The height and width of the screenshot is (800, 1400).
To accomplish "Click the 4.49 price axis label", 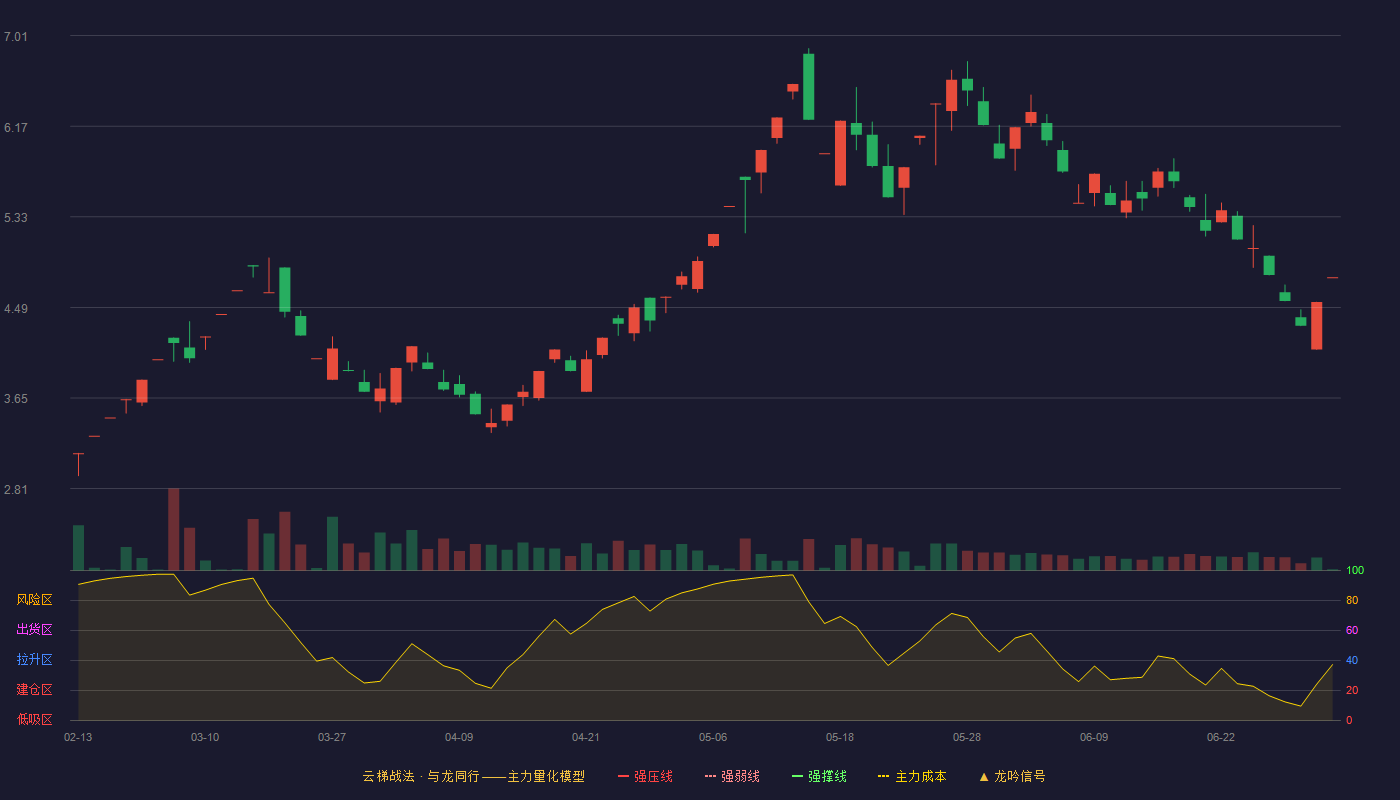I will point(16,309).
